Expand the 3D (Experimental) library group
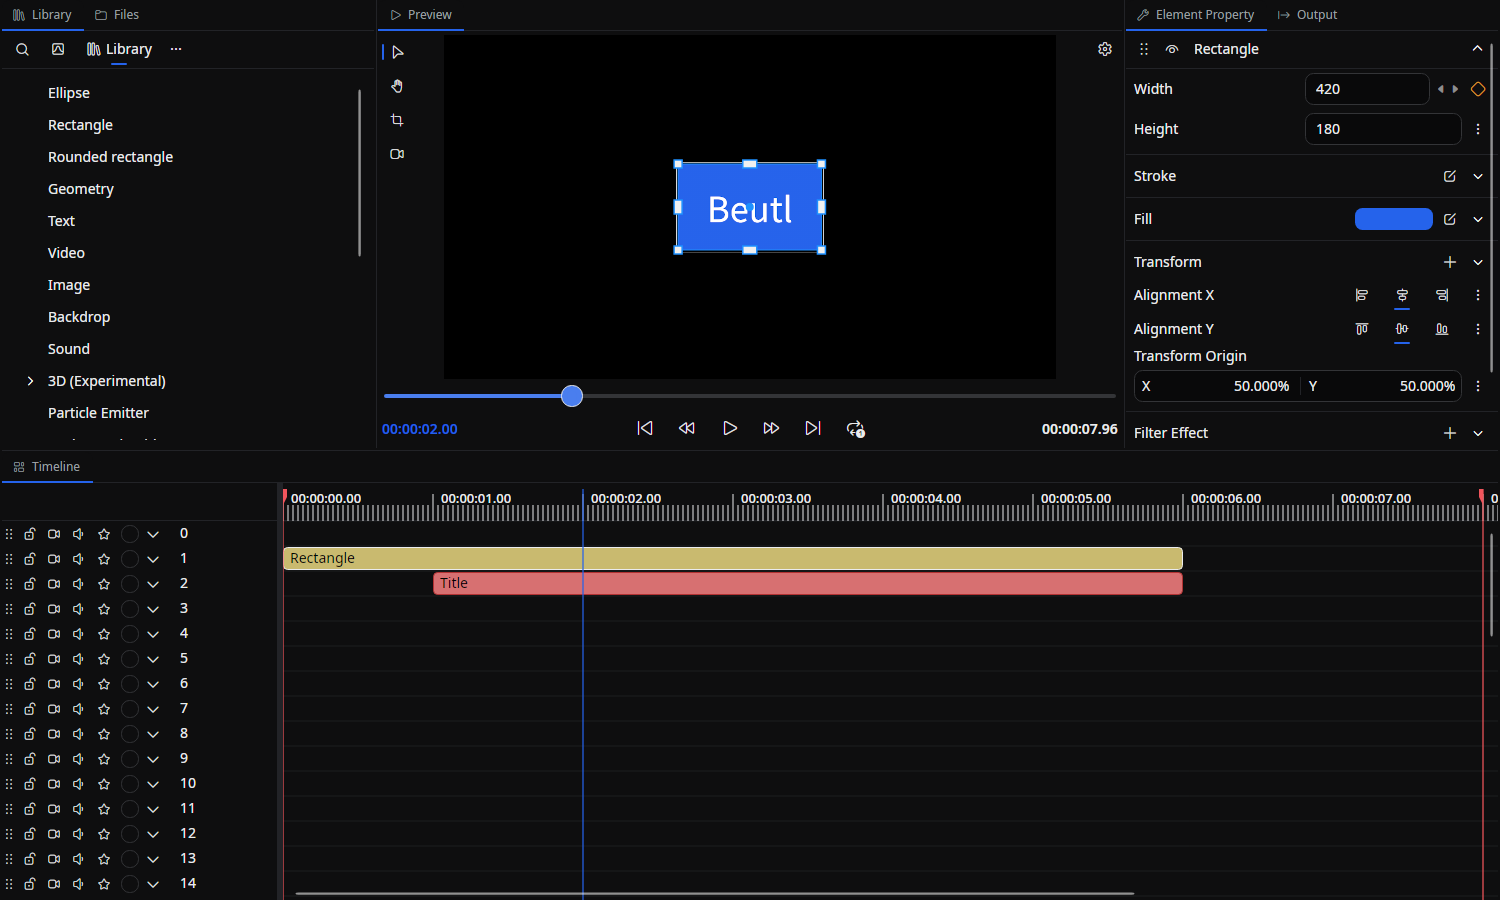Image resolution: width=1500 pixels, height=900 pixels. 30,381
